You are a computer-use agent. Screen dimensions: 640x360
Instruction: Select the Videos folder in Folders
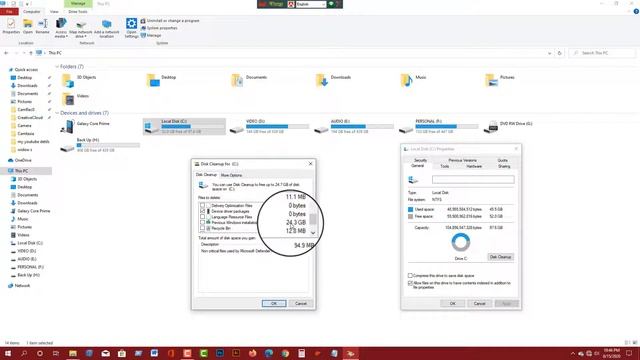point(75,99)
